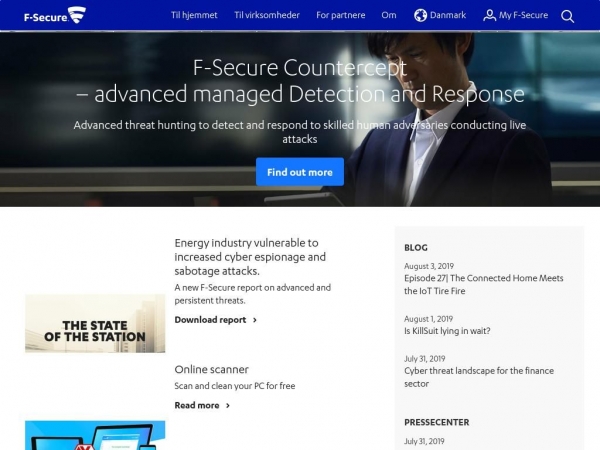The height and width of the screenshot is (450, 600).
Task: Click the Advanced threat hunting subtitle
Action: click(300, 132)
